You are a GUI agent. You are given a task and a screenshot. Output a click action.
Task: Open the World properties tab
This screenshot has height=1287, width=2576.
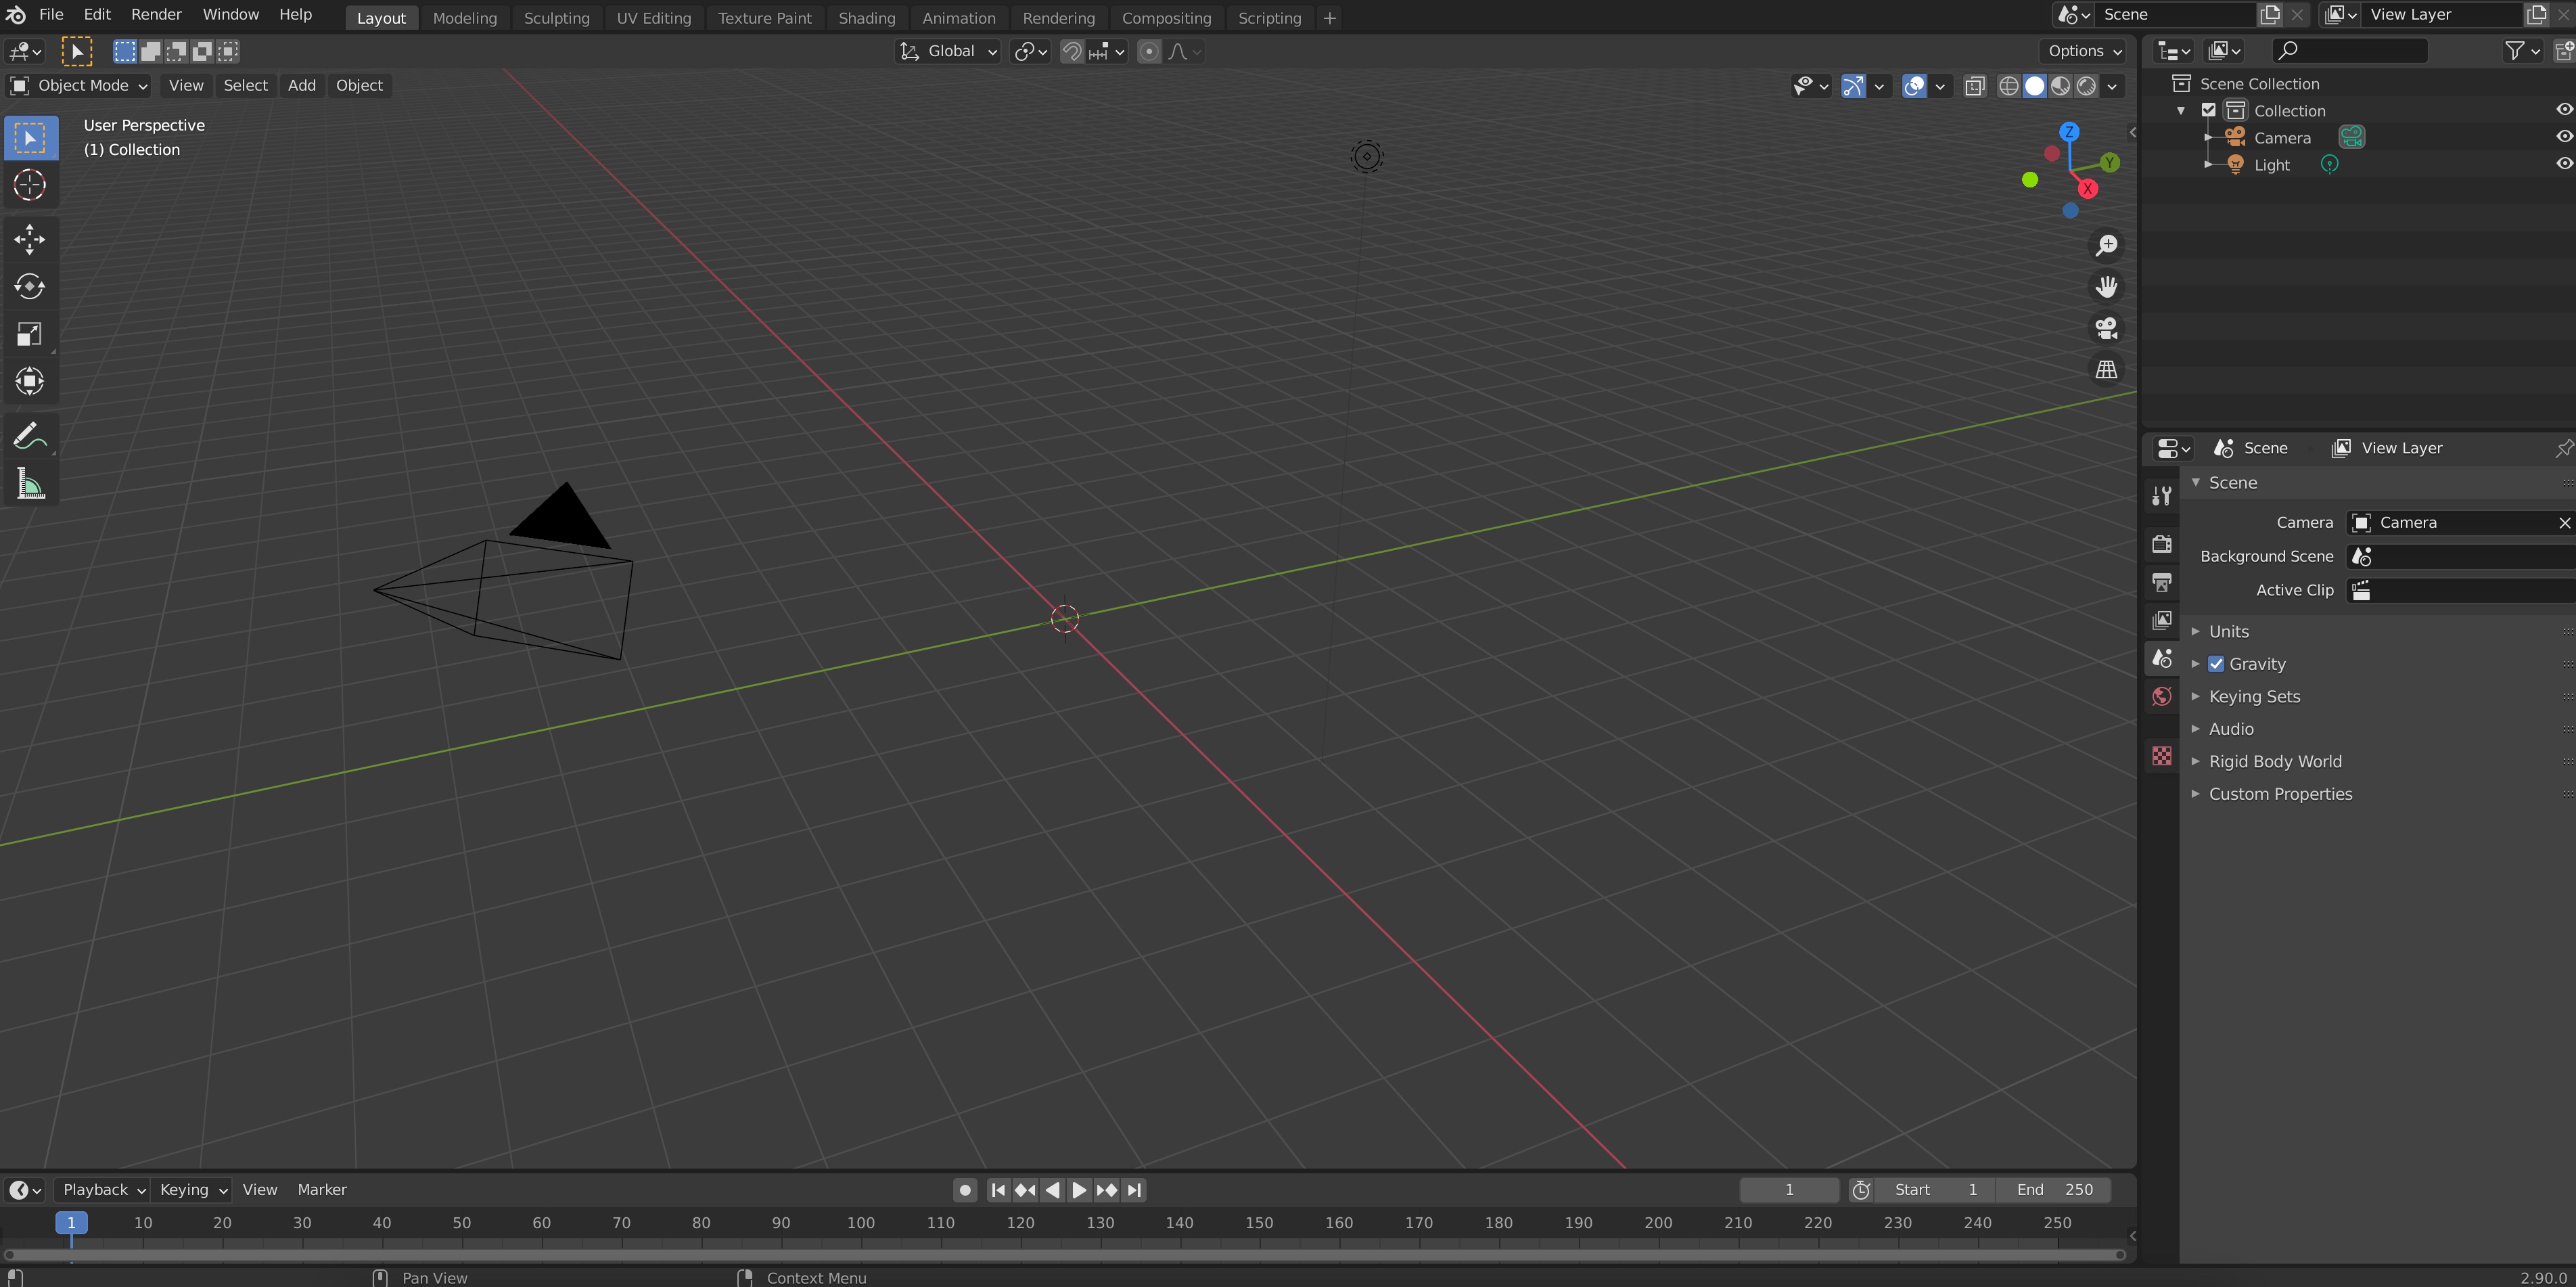(x=2161, y=696)
